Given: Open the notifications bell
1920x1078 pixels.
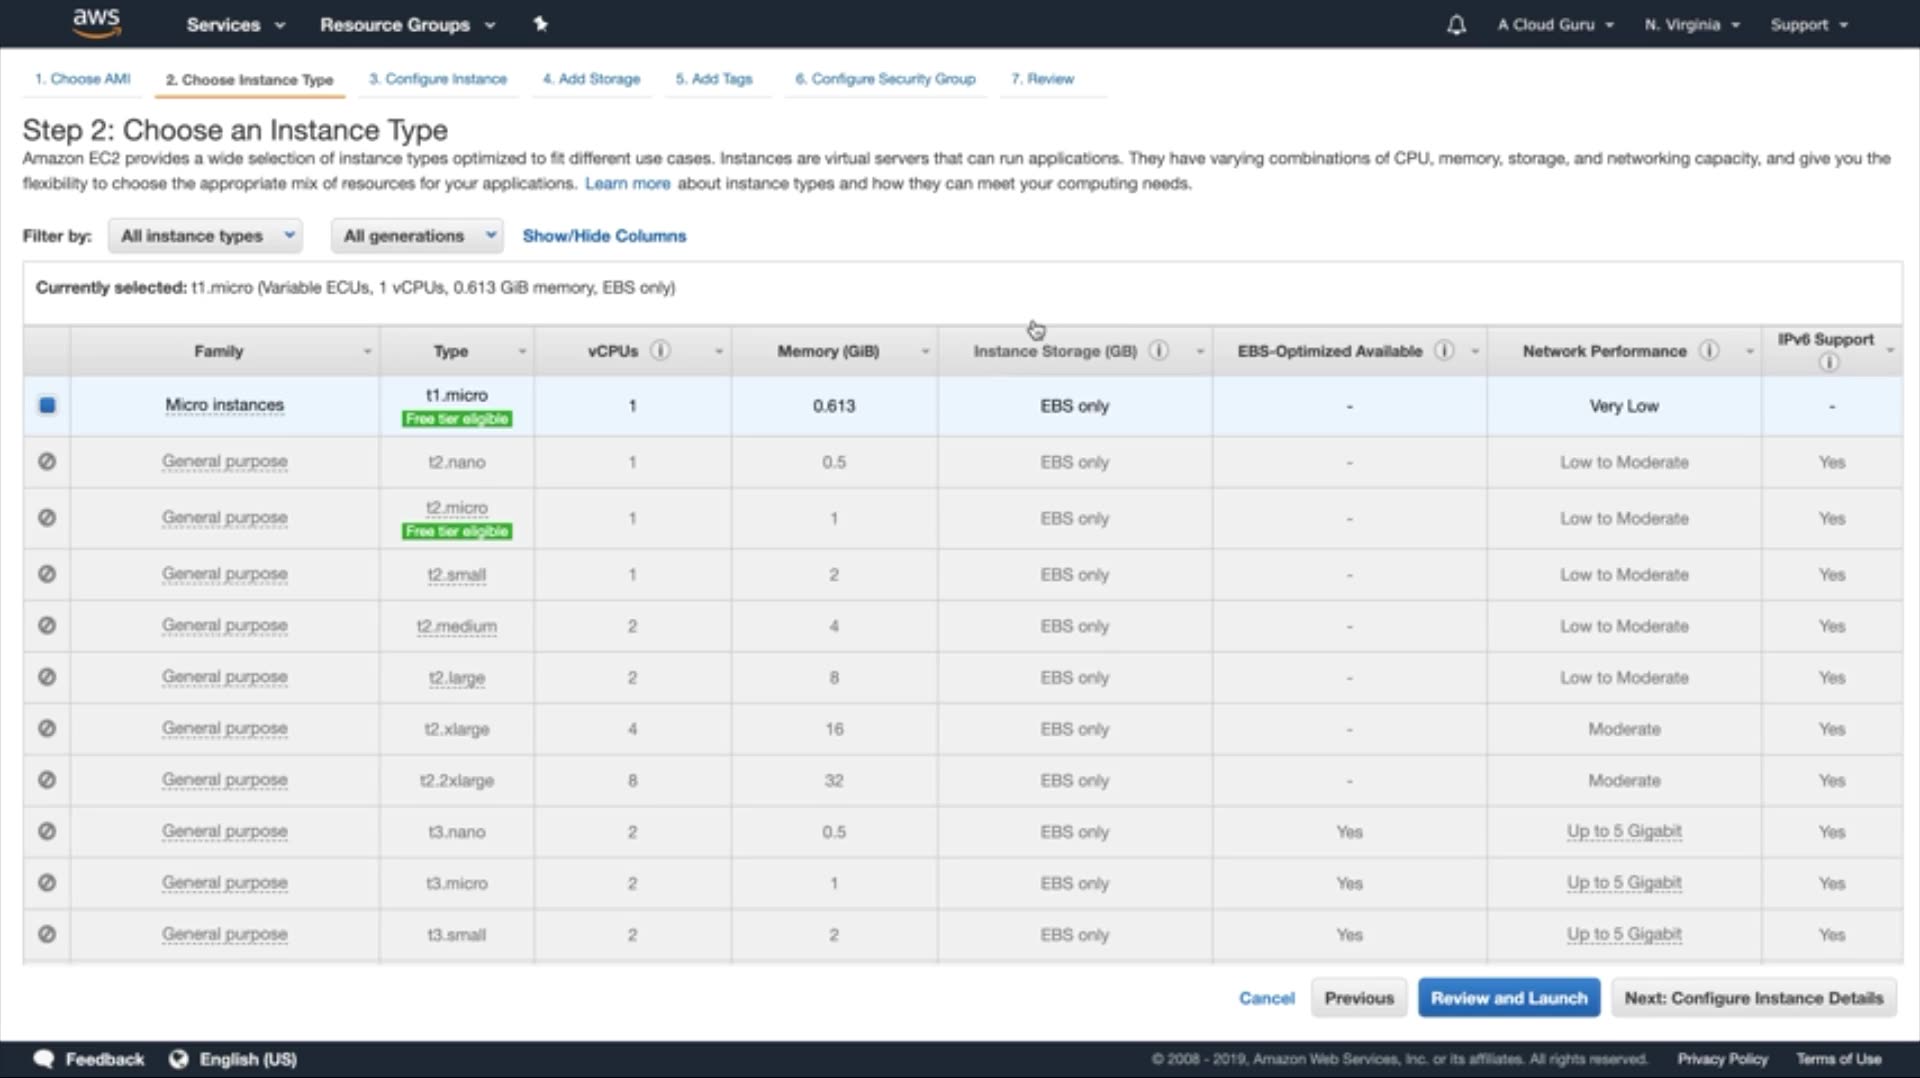Looking at the screenshot, I should pos(1456,25).
